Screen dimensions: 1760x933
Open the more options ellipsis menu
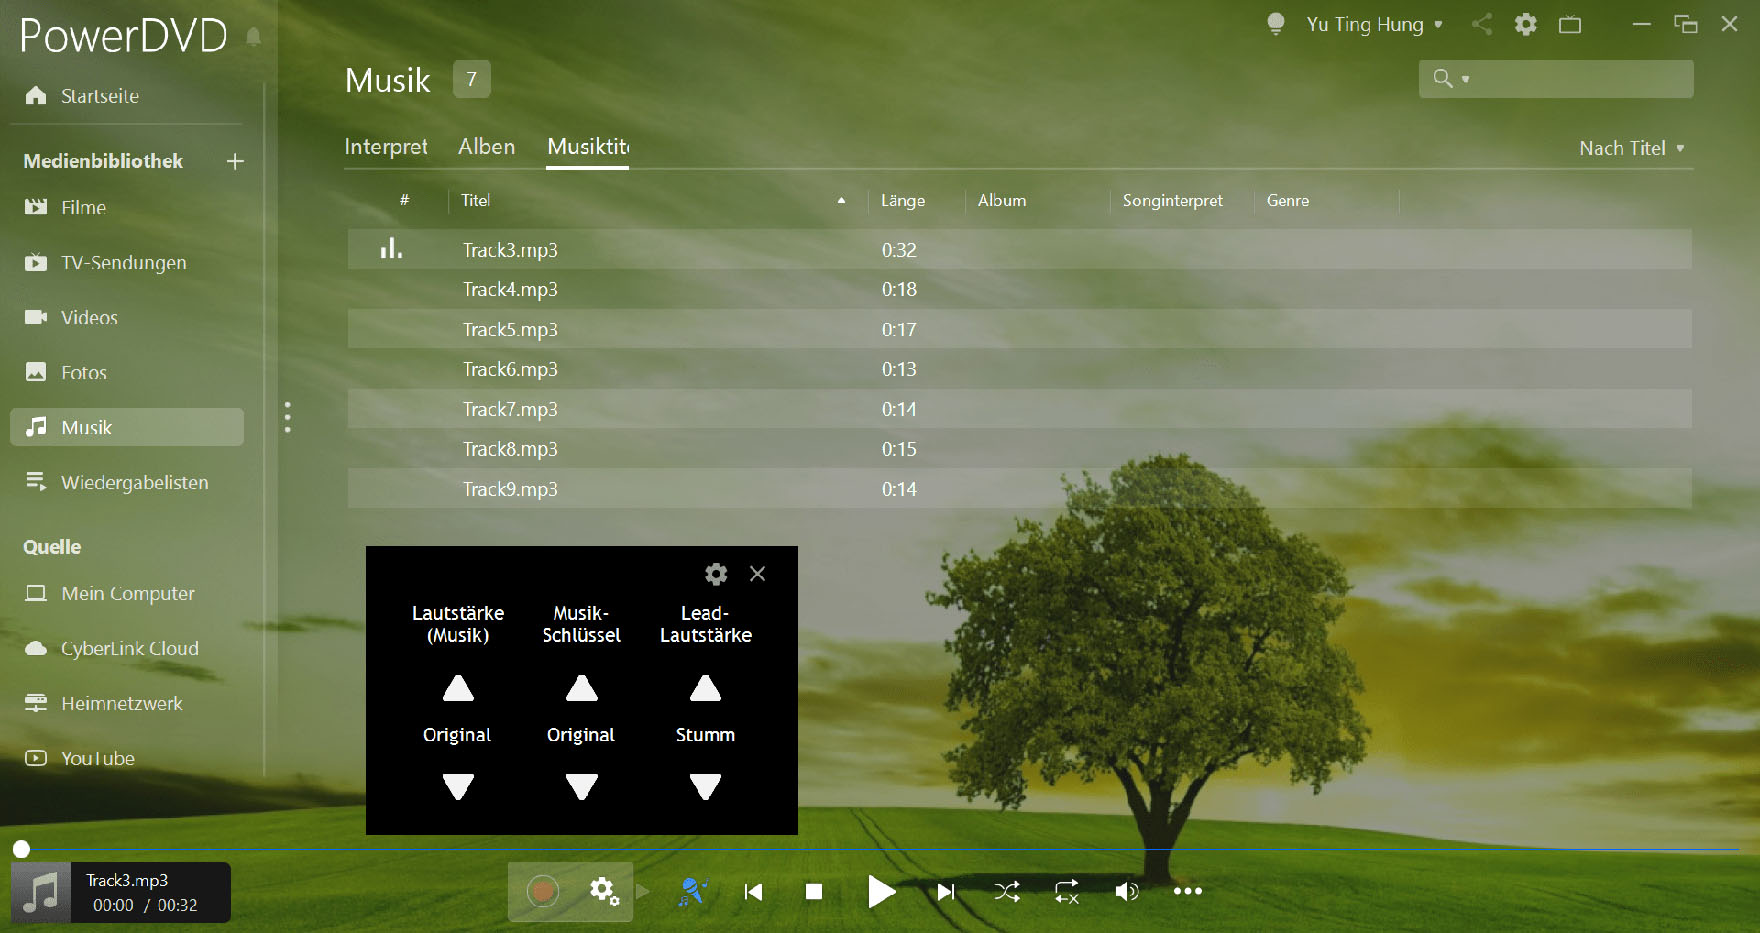(x=1187, y=891)
